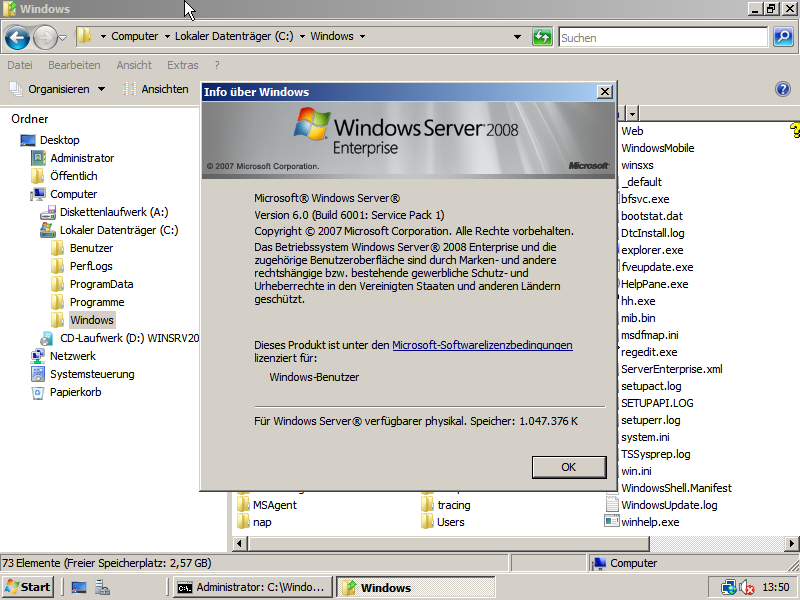Click the Start button on taskbar
This screenshot has height=600, width=800.
pos(28,587)
